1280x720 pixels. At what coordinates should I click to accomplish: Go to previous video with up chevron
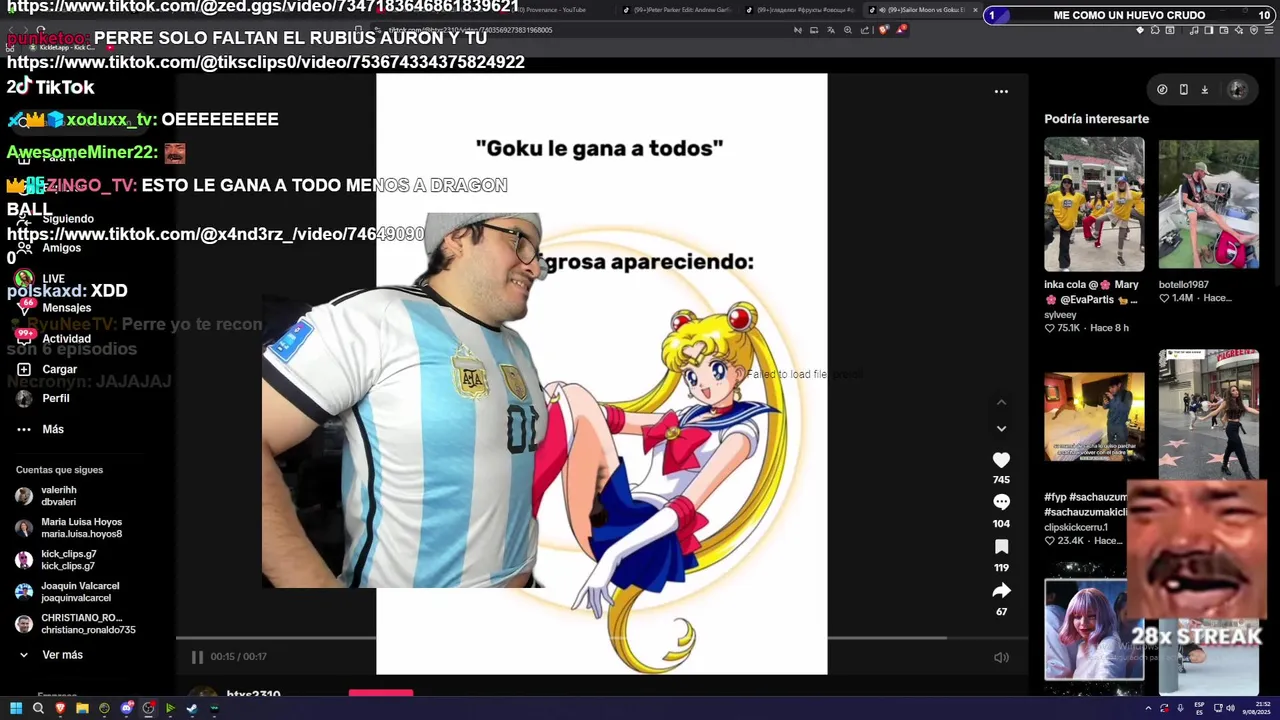(1001, 402)
